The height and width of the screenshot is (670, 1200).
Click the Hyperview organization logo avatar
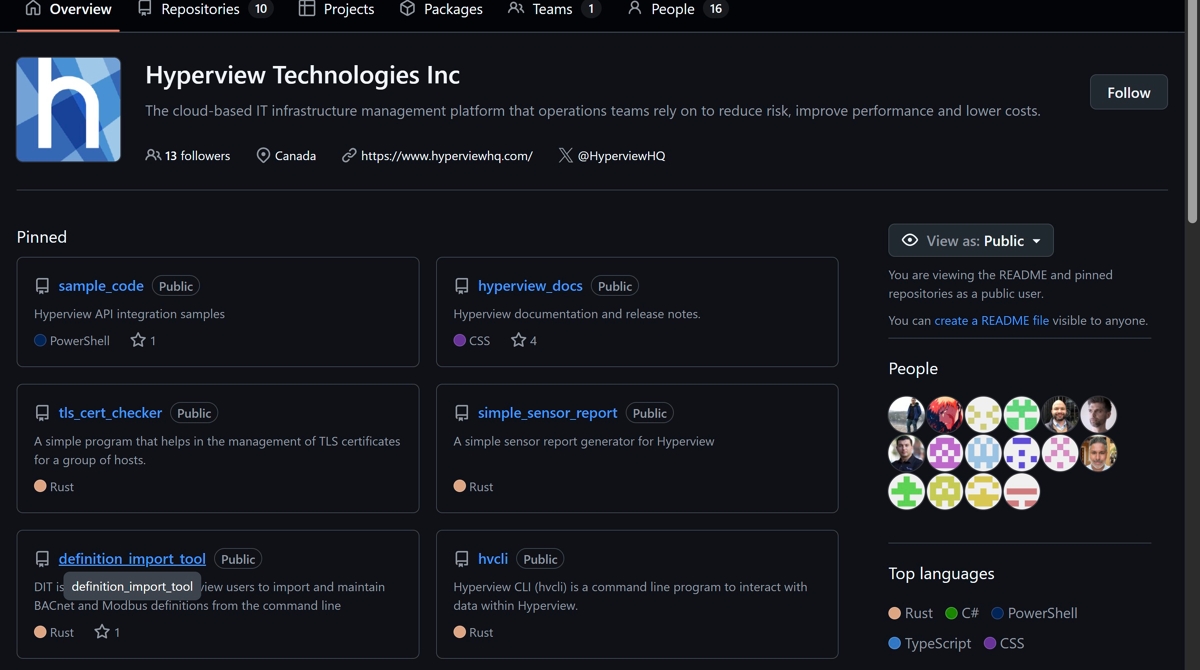point(68,109)
